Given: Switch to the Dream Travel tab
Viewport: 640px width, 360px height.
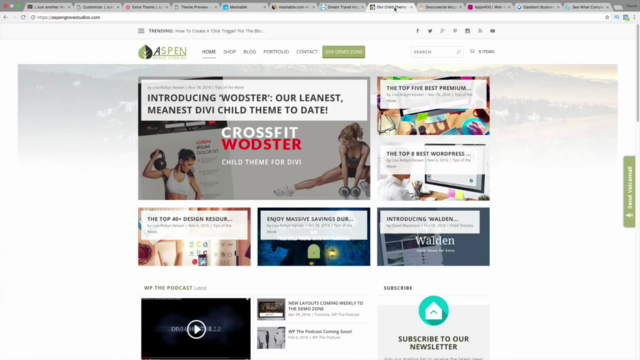Looking at the screenshot, I should coord(341,7).
